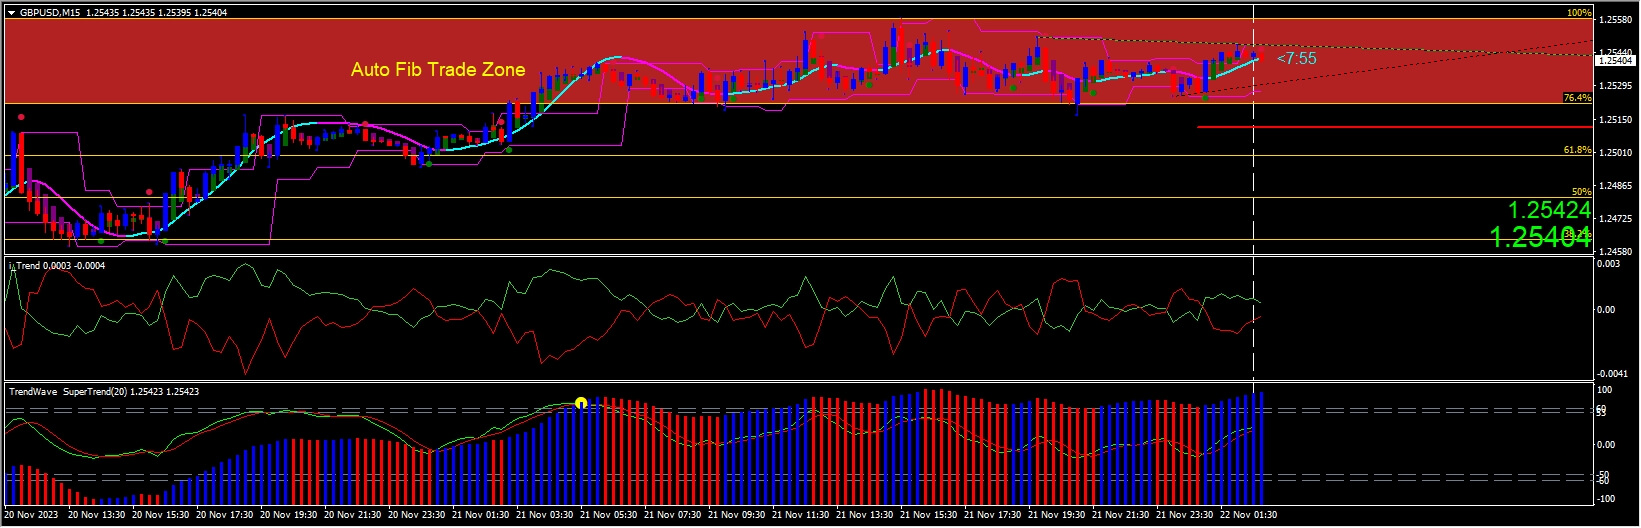Click the '21 Nov 09:30' time label

pos(737,515)
